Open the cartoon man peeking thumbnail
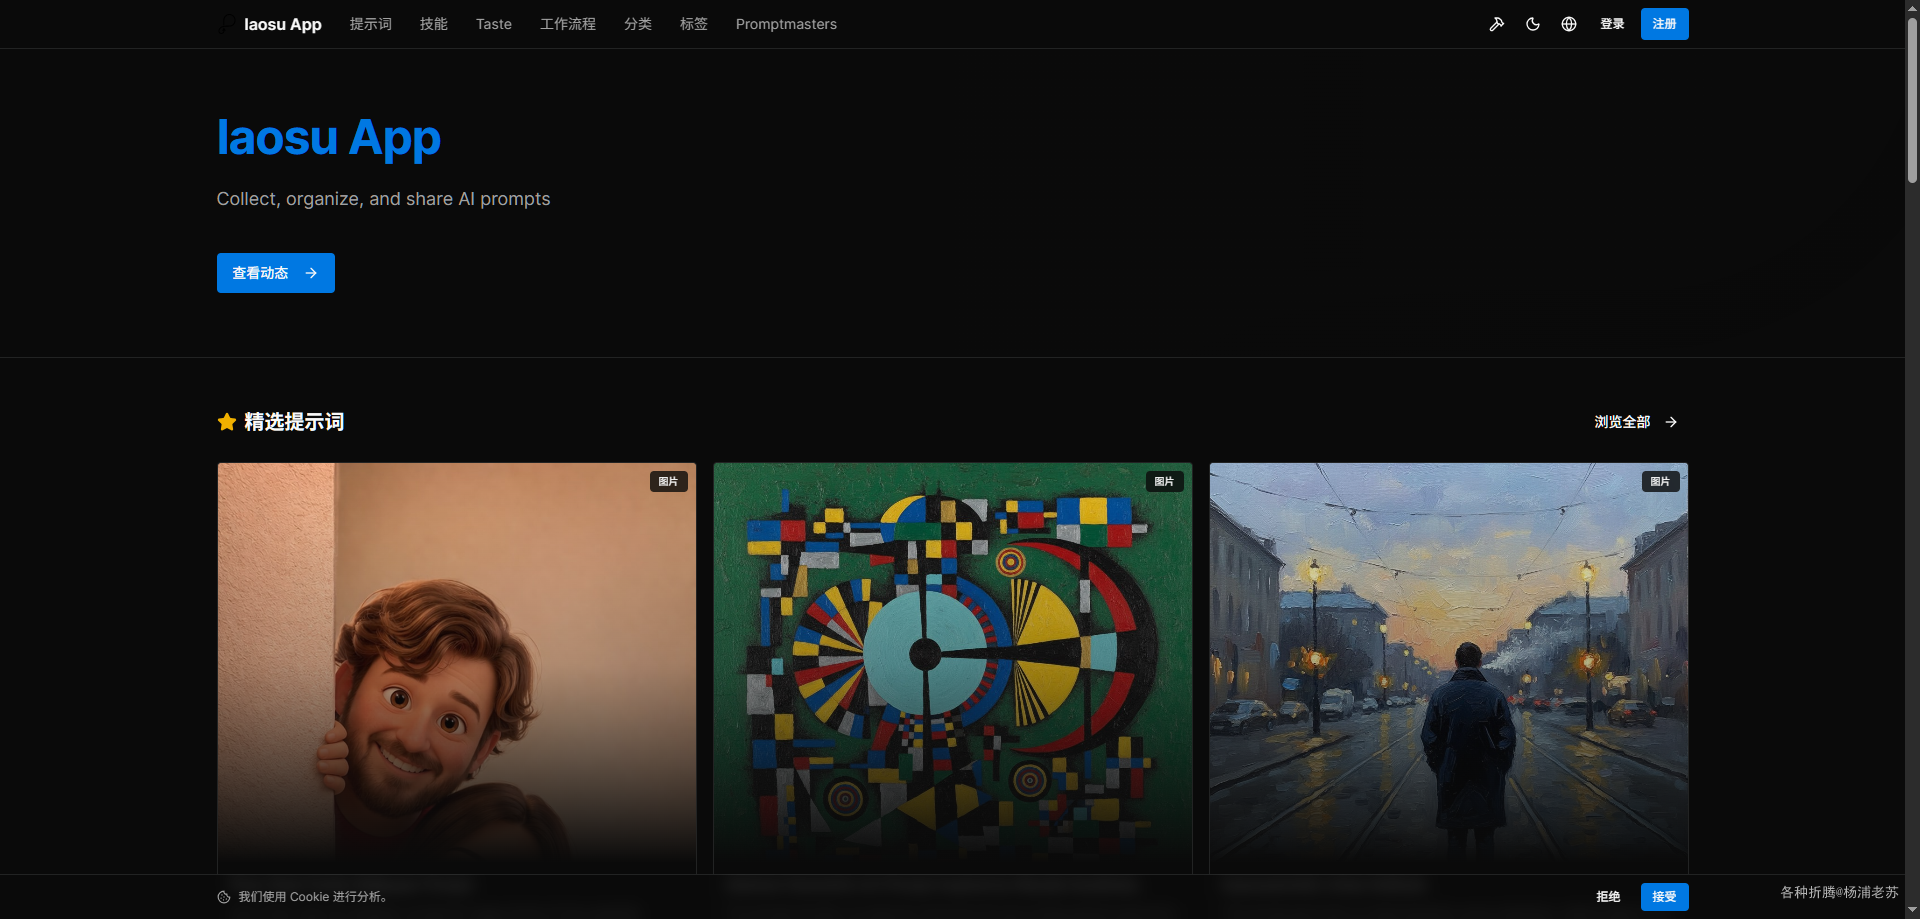 pos(457,668)
